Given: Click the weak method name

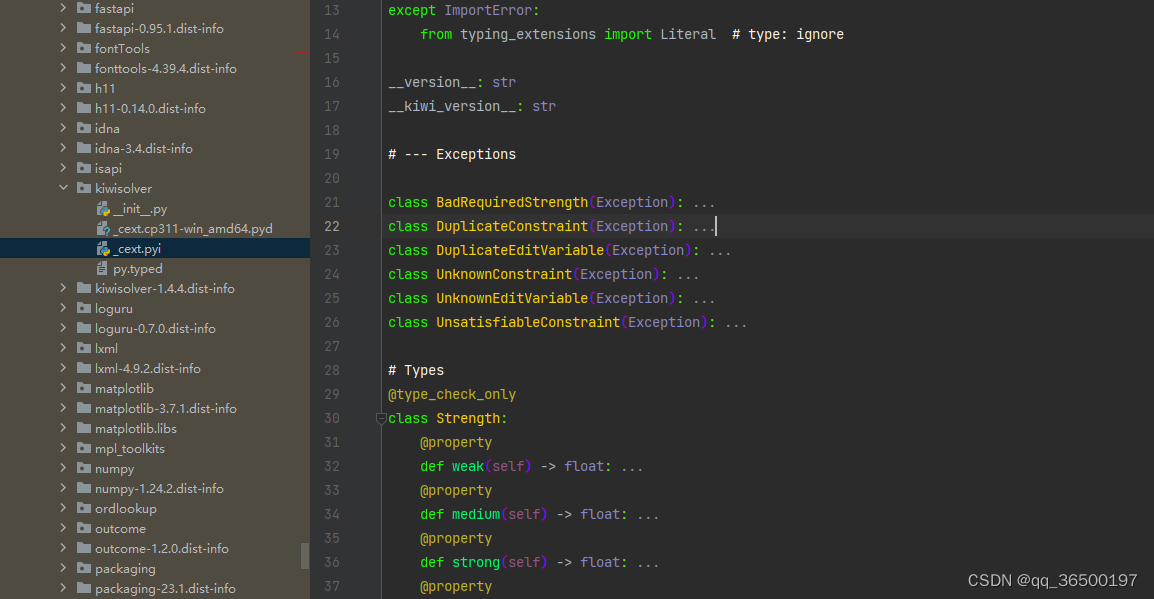Looking at the screenshot, I should pyautogui.click(x=468, y=467).
